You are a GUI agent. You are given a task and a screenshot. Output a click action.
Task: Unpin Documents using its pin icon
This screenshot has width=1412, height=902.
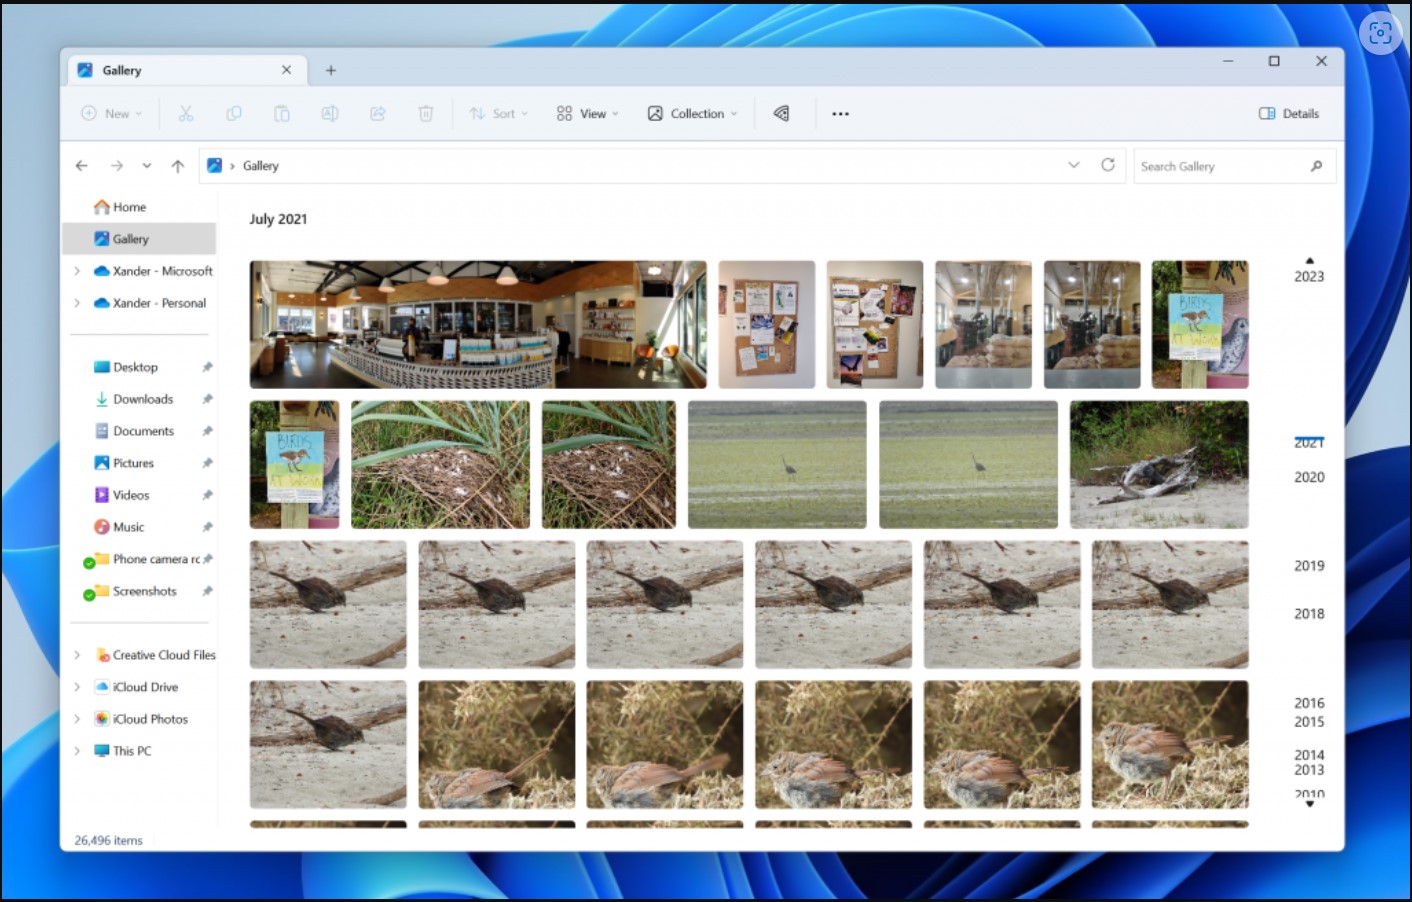[x=208, y=431]
